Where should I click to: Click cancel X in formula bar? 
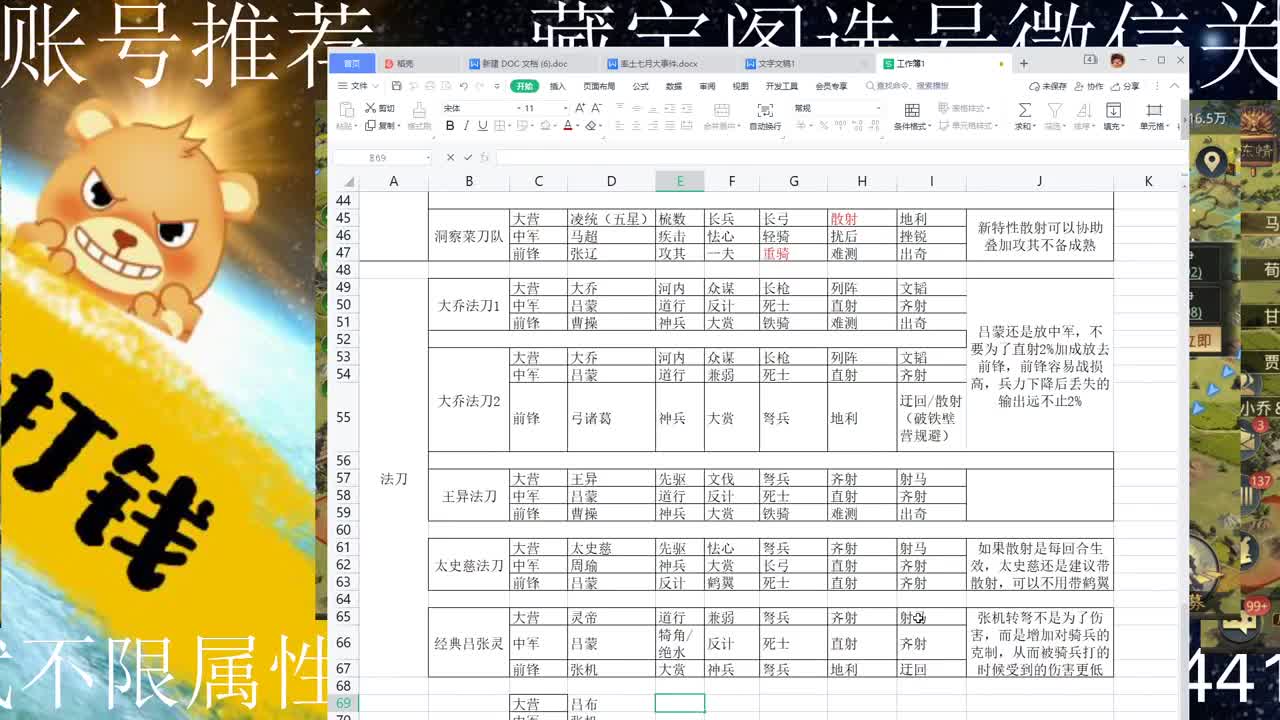tap(450, 157)
